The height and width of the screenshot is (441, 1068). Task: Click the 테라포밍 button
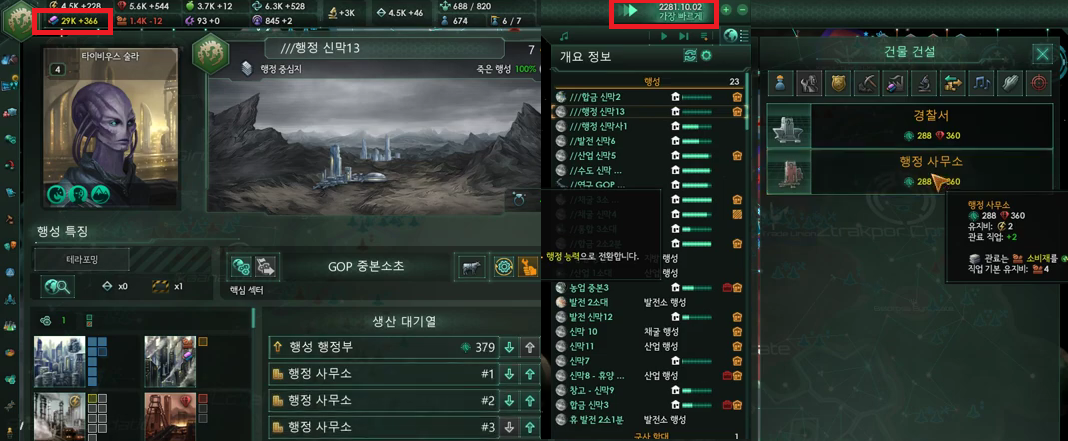tap(82, 259)
